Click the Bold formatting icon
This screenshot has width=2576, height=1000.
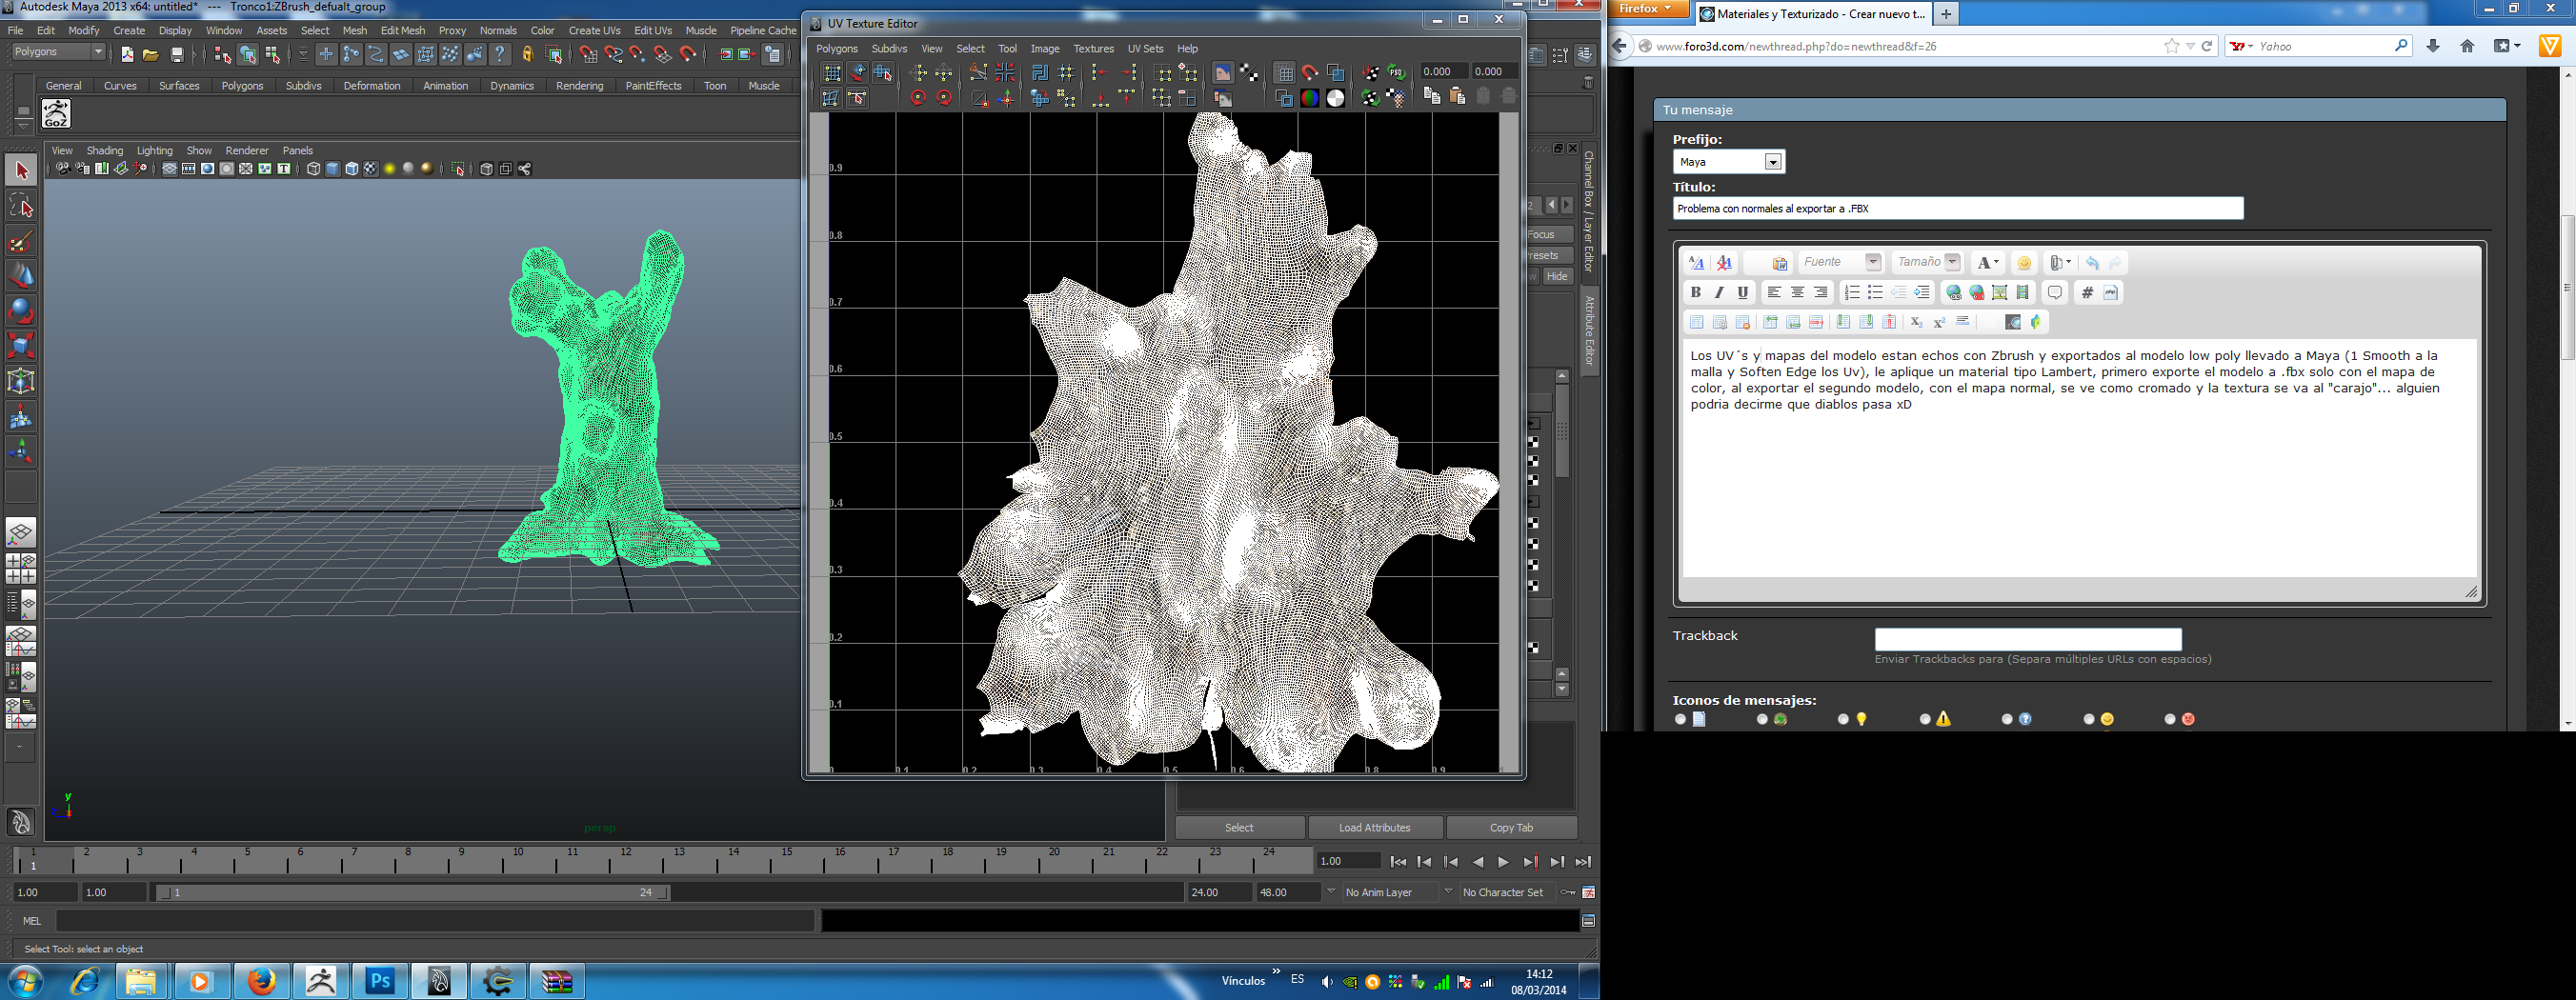coord(1695,293)
